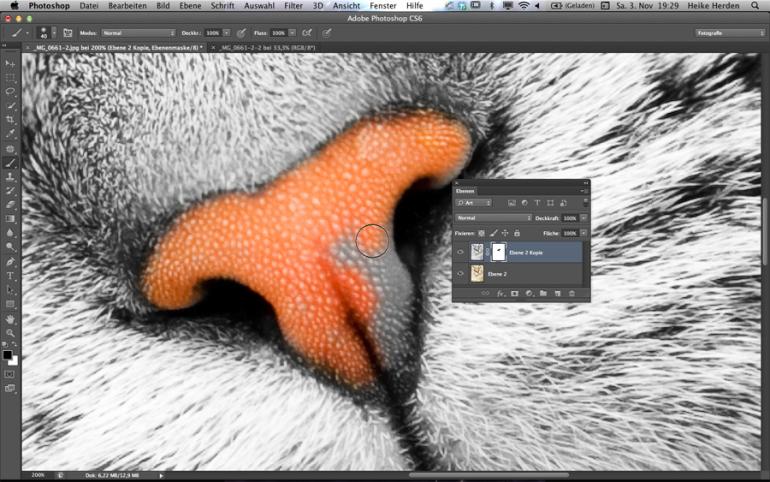
Task: Select the layer mask thumbnail of Ebene 2 Kopie
Action: coord(499,254)
